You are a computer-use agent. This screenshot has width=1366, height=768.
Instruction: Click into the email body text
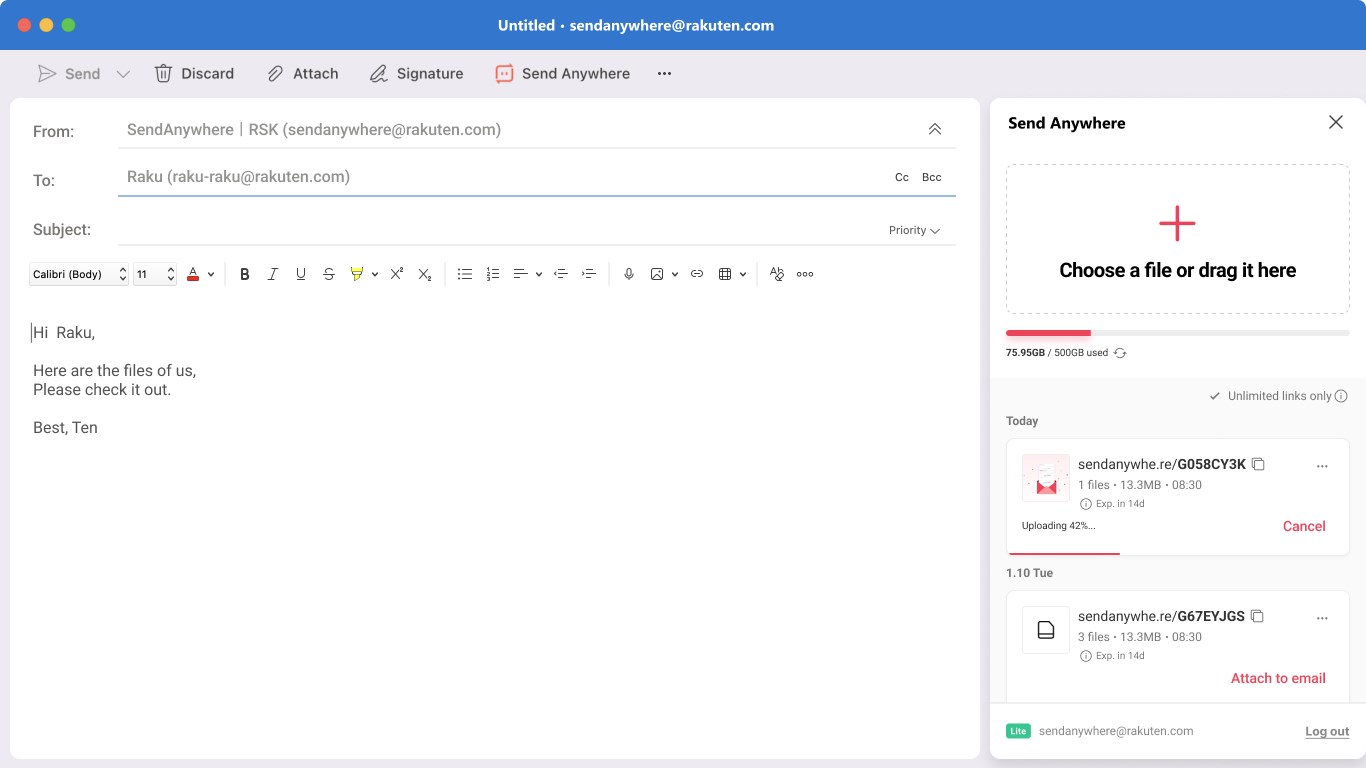point(115,380)
